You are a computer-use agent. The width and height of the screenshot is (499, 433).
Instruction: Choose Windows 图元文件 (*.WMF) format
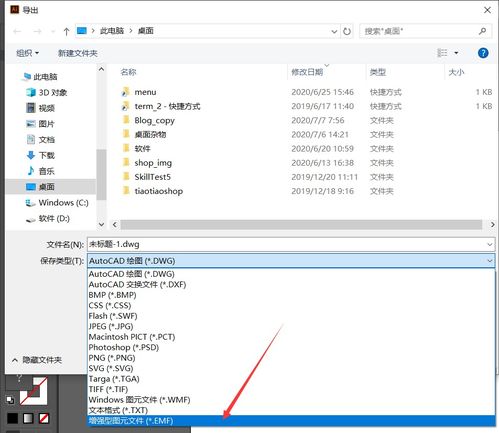[x=291, y=400]
